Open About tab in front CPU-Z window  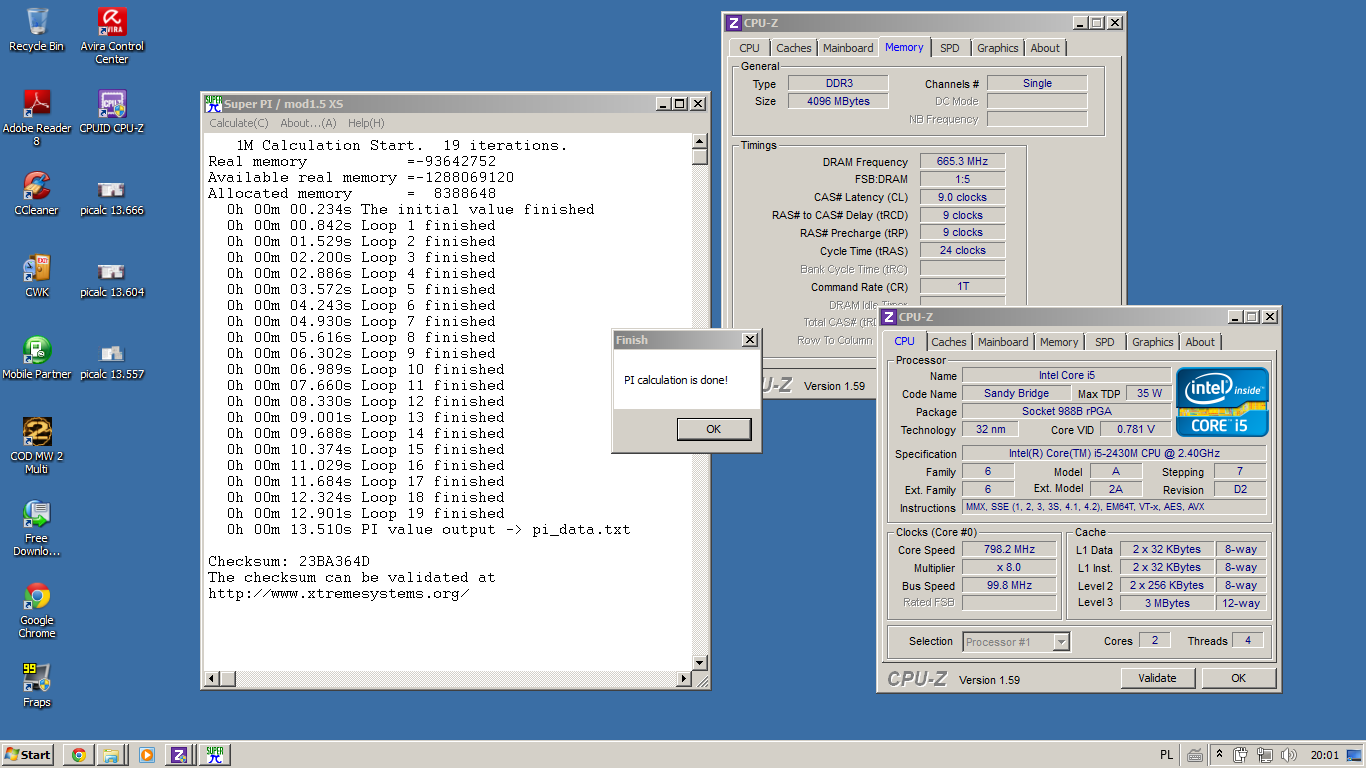click(x=1200, y=342)
